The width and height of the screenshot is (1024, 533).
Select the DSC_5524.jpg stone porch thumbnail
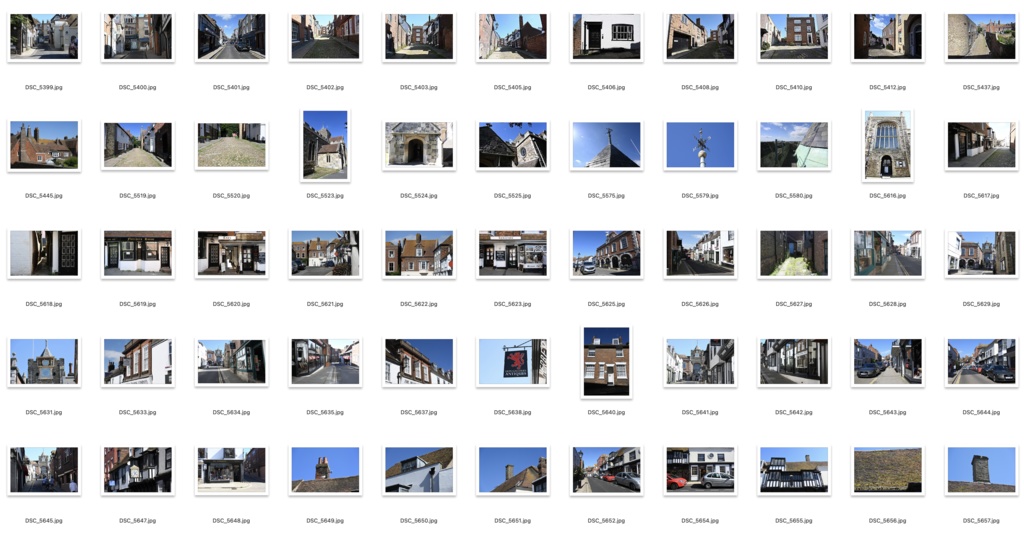coord(419,145)
